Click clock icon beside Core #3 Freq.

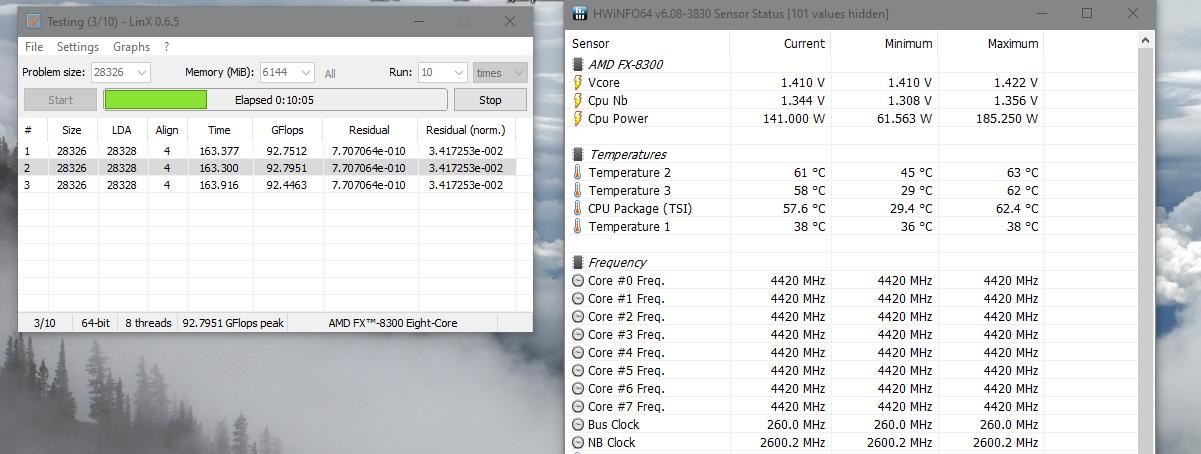tap(577, 334)
